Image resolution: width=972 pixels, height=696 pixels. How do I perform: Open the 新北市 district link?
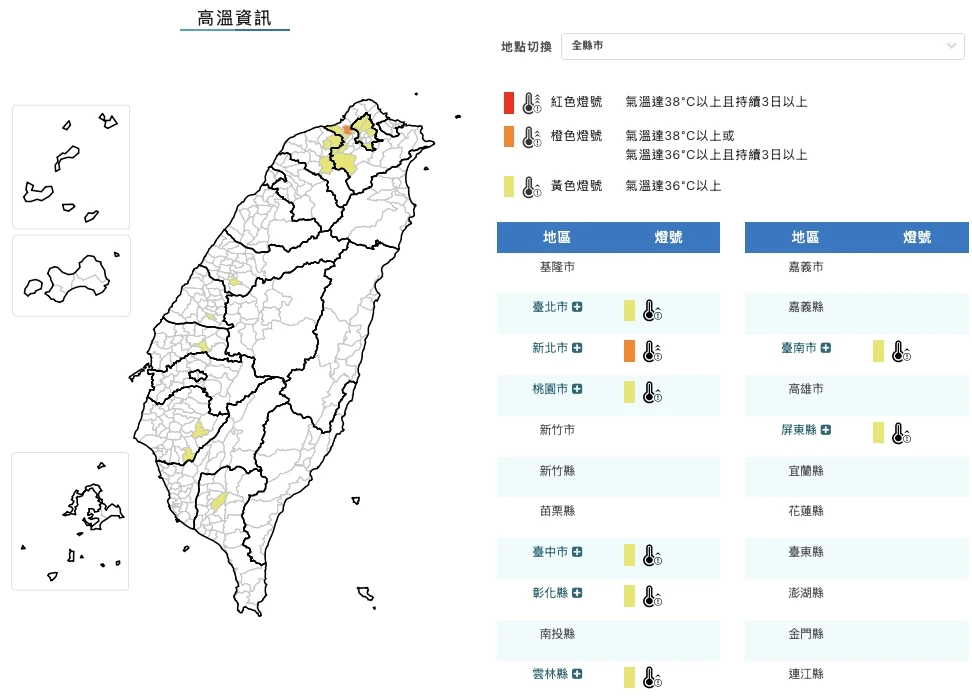pos(550,348)
